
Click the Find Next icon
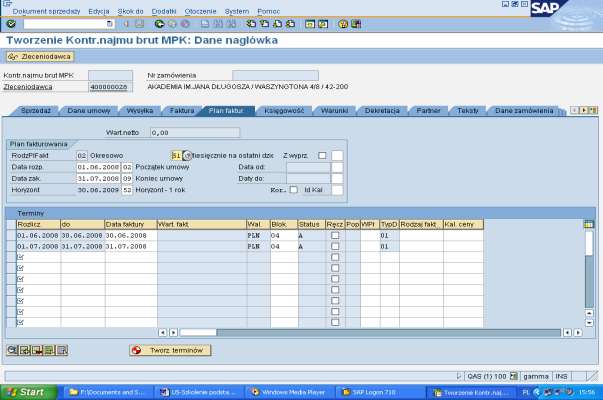[231, 24]
